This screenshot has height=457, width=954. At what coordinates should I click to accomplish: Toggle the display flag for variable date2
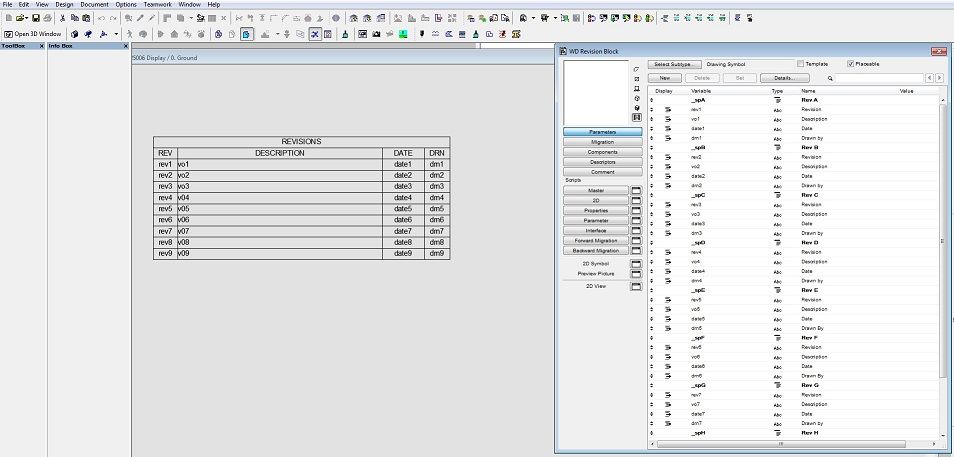point(668,176)
